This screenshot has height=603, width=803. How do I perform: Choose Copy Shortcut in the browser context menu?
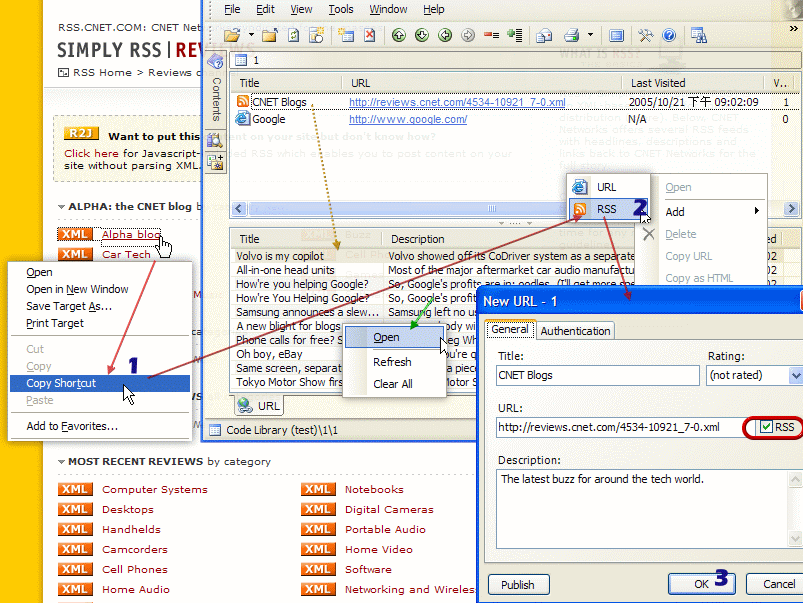100,383
